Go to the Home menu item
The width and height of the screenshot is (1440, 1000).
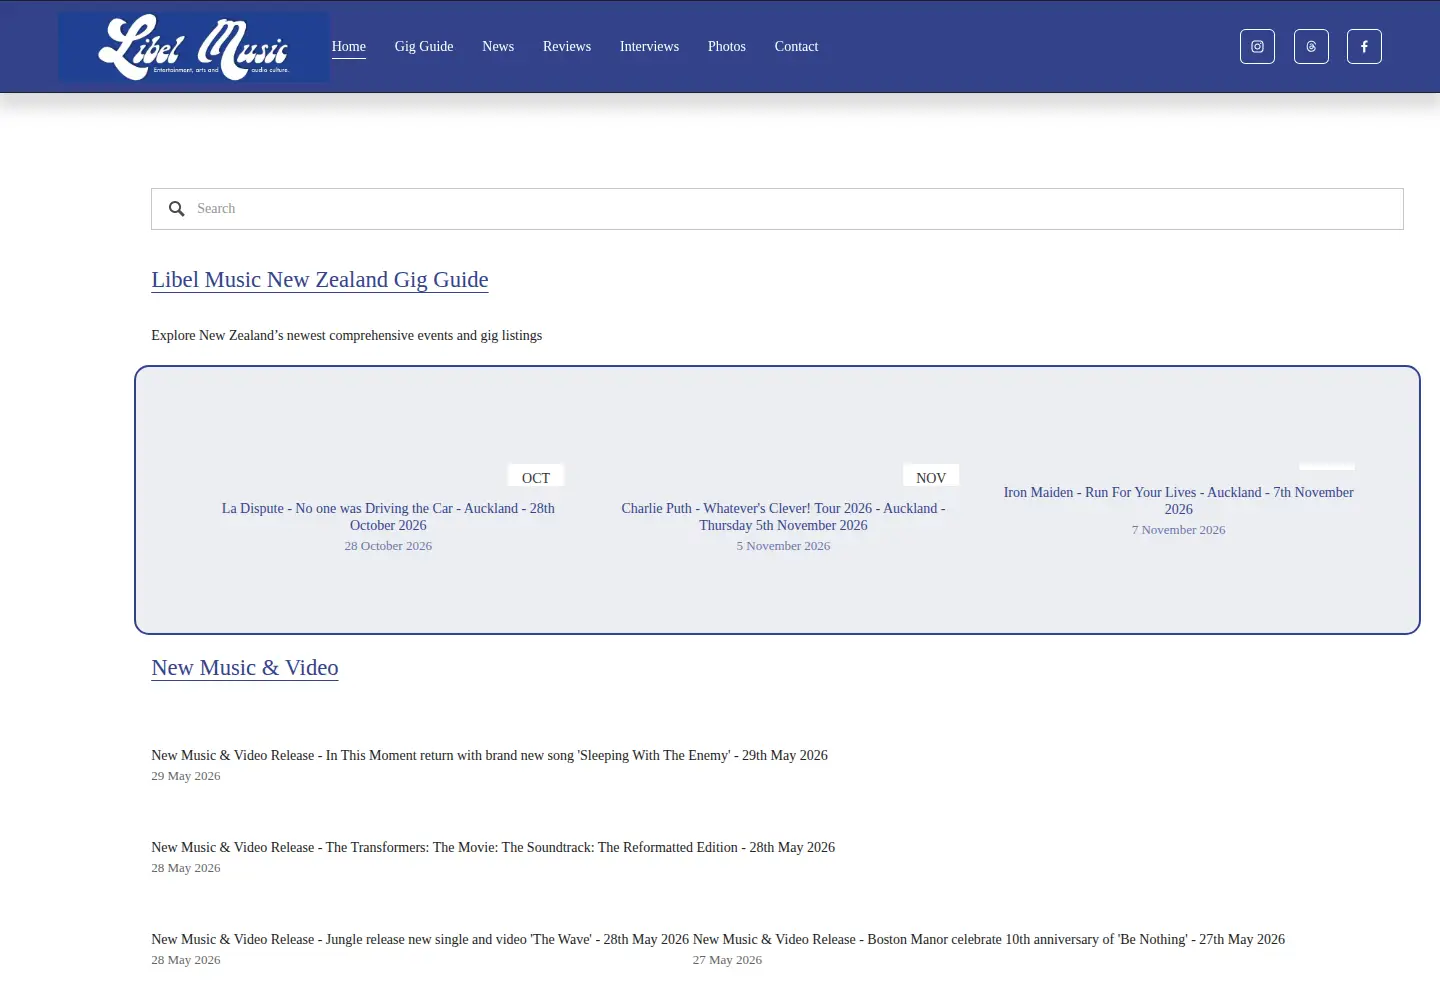[349, 47]
